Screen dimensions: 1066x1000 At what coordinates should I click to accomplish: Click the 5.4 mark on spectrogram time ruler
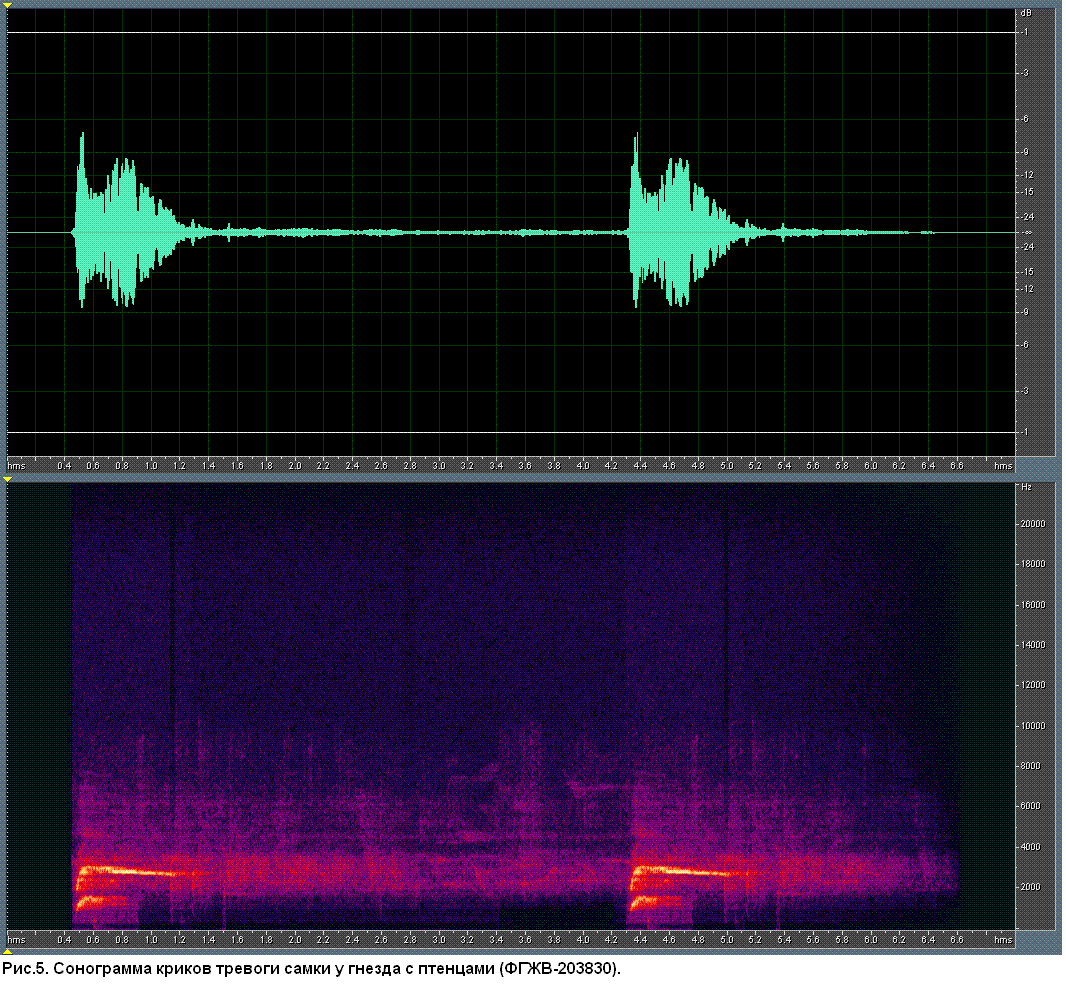[784, 939]
